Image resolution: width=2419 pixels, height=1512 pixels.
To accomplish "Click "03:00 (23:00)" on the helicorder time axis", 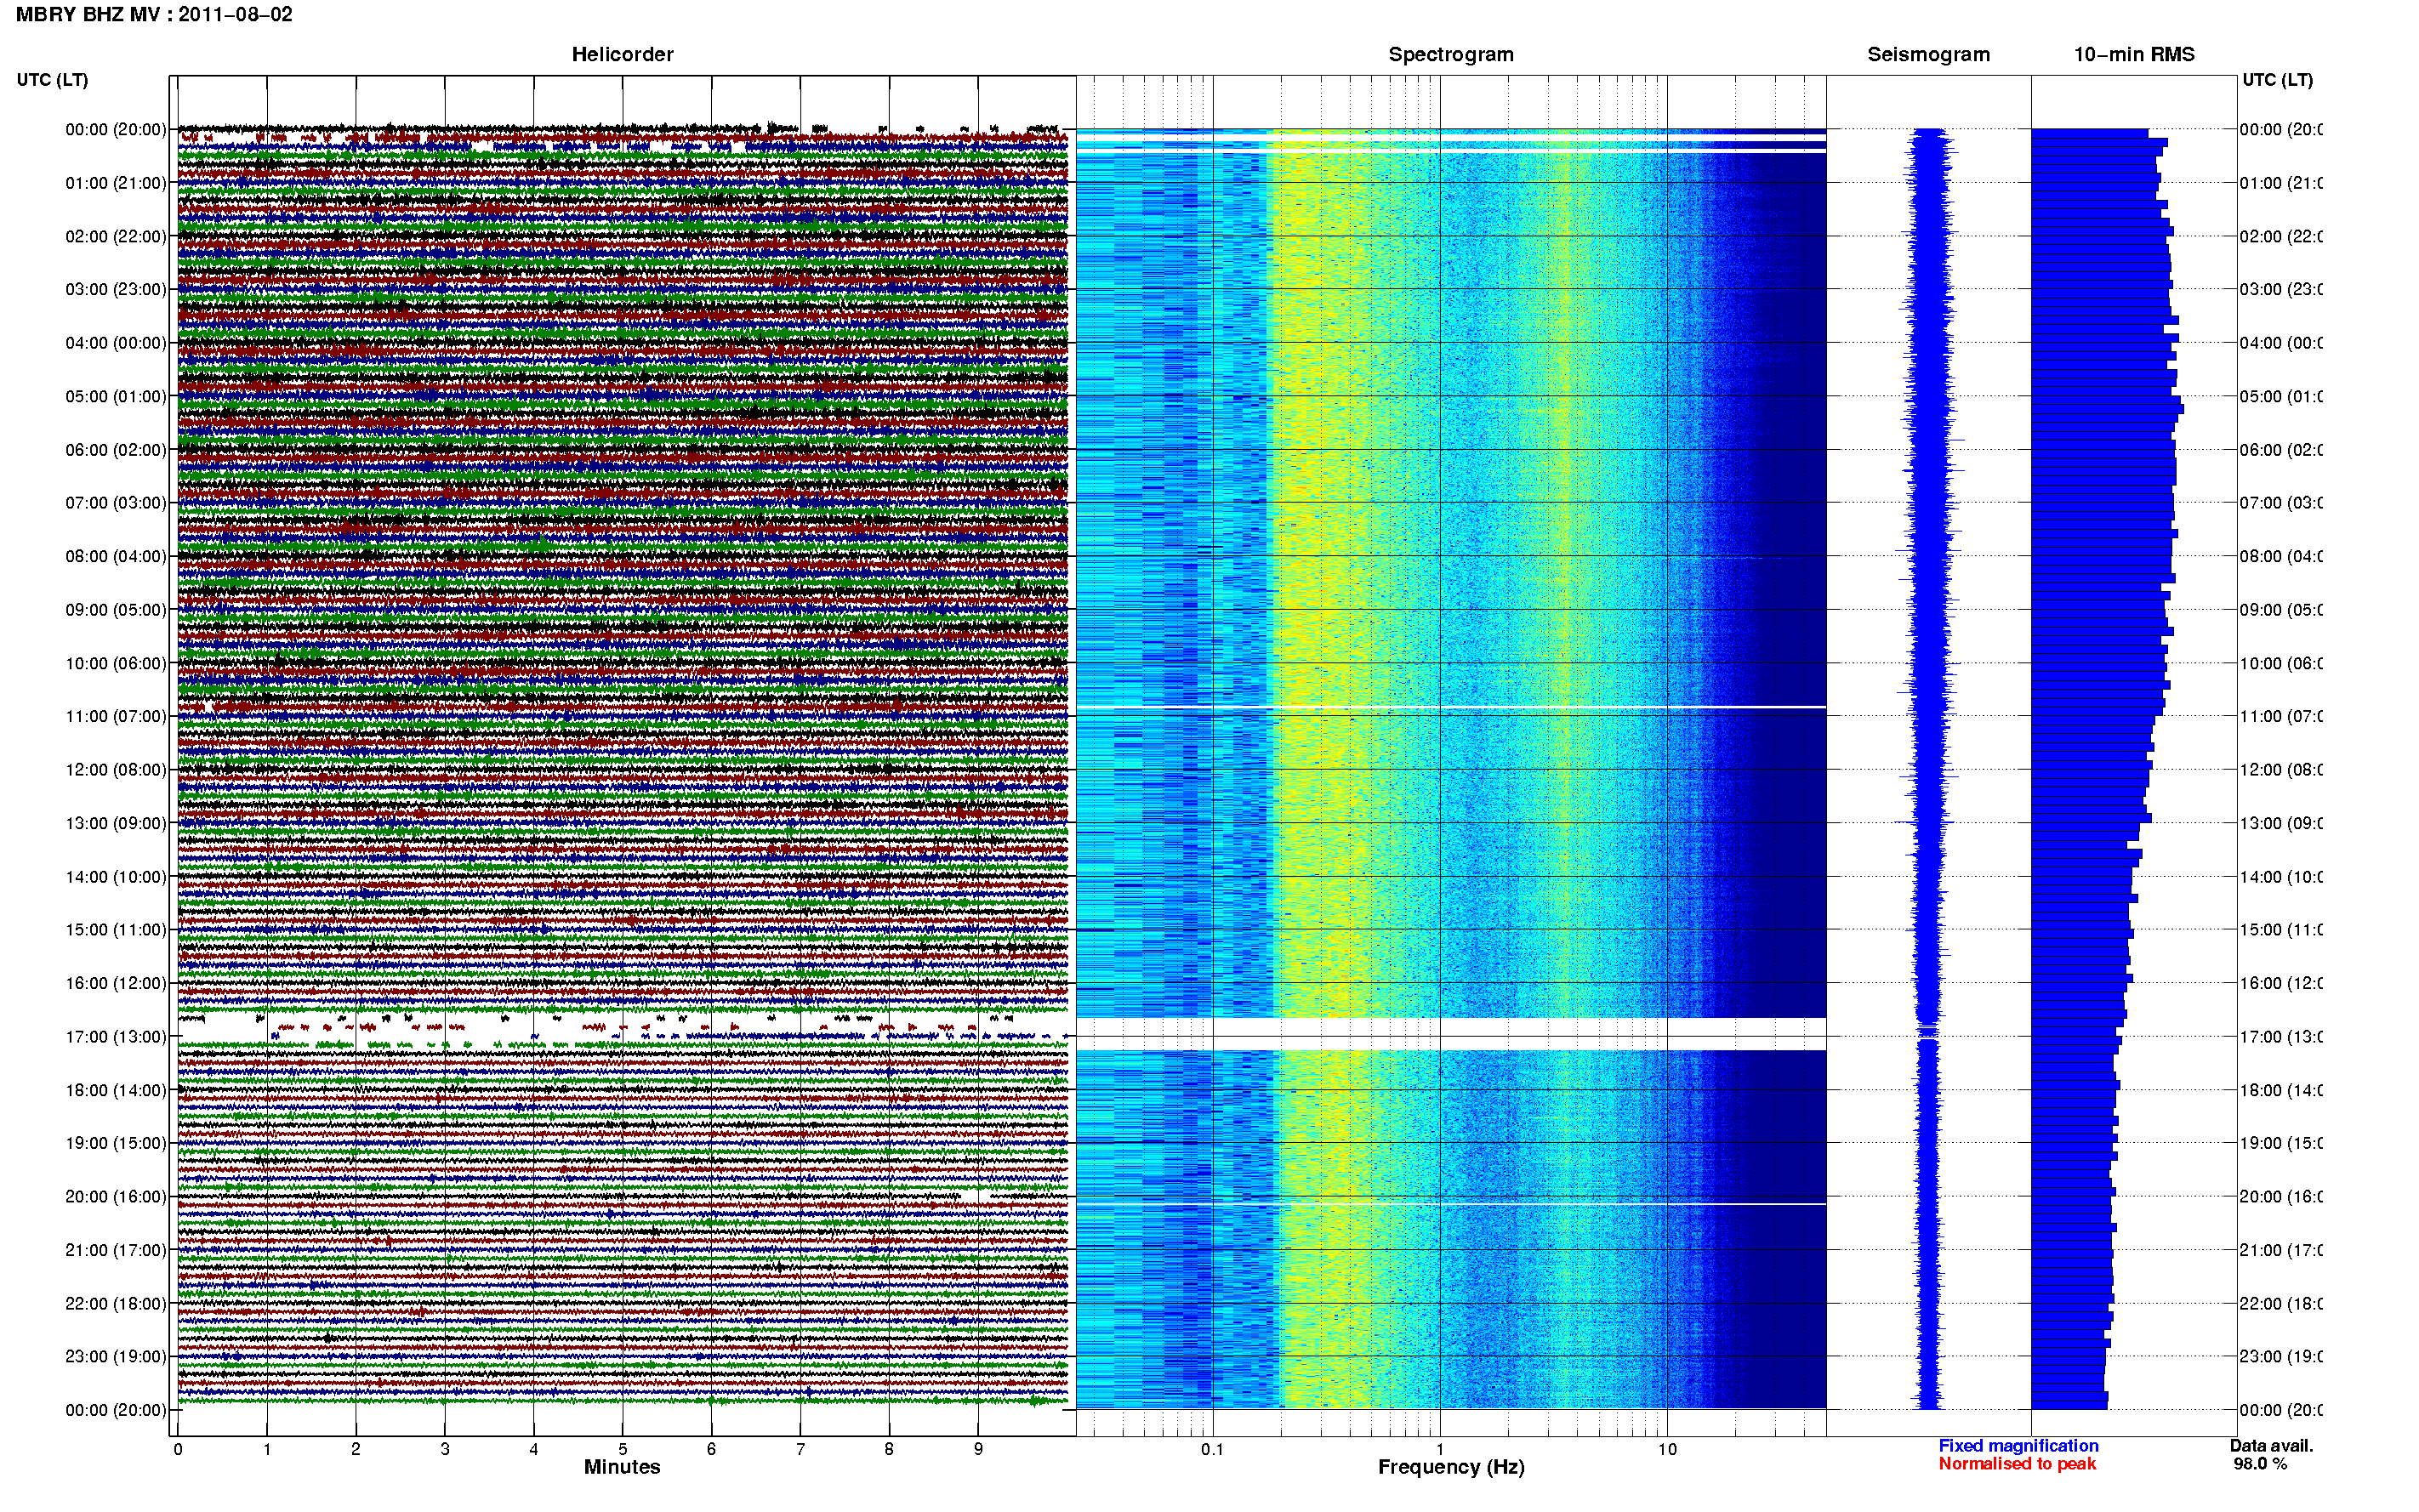I will [116, 290].
